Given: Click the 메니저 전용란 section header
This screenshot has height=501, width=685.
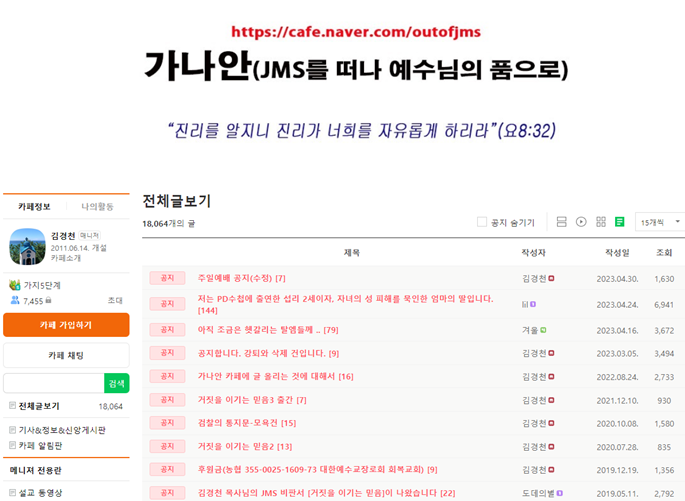Looking at the screenshot, I should point(36,470).
